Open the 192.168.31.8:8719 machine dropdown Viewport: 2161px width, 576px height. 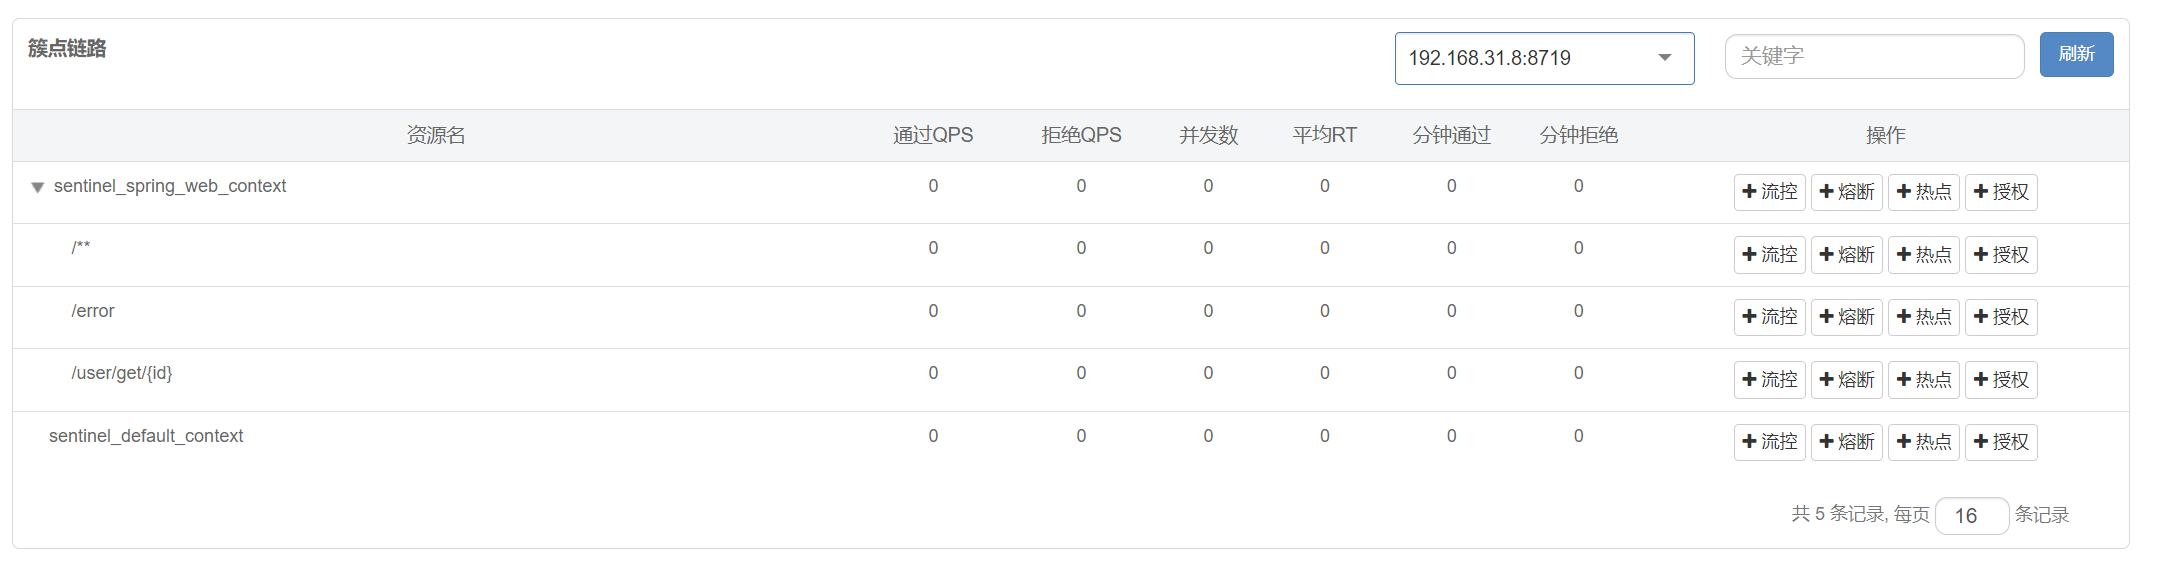[1544, 58]
